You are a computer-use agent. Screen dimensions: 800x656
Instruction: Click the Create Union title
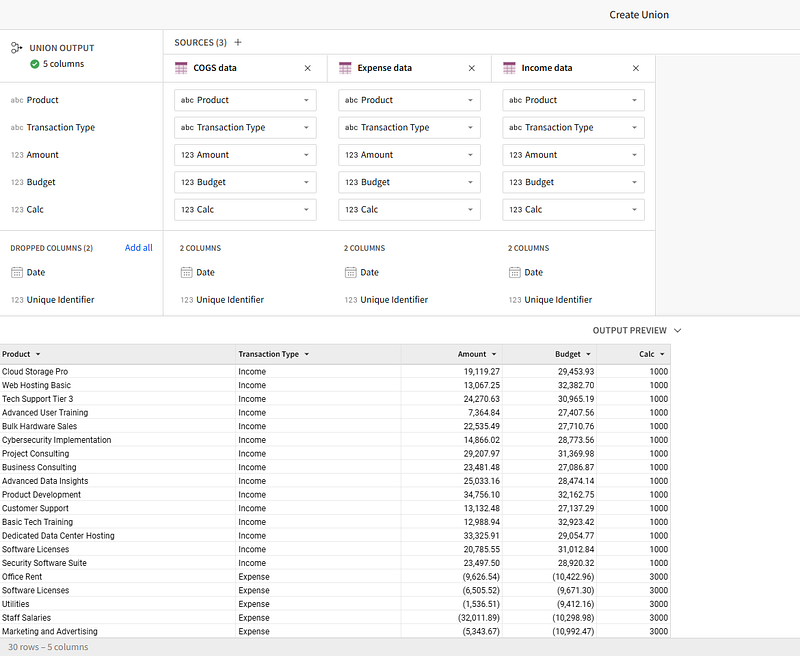point(639,15)
